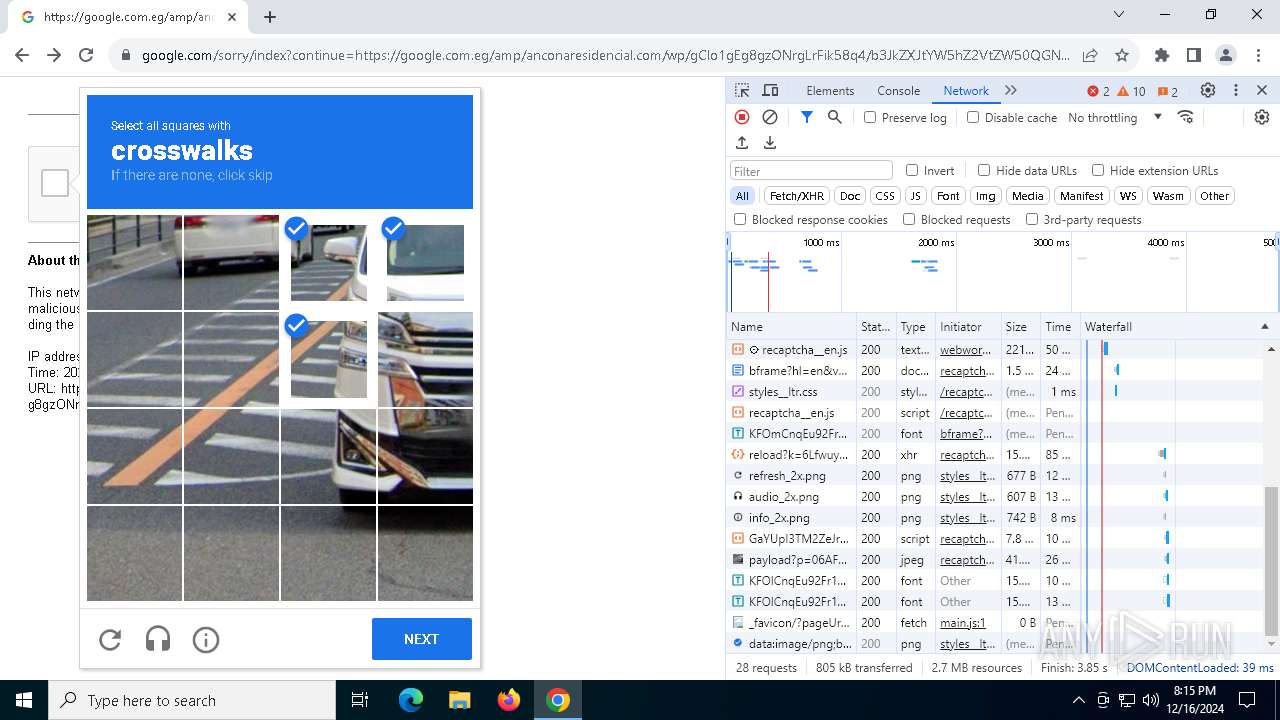Expand more DevTools tabs chevron
The width and height of the screenshot is (1280, 720).
(1011, 90)
